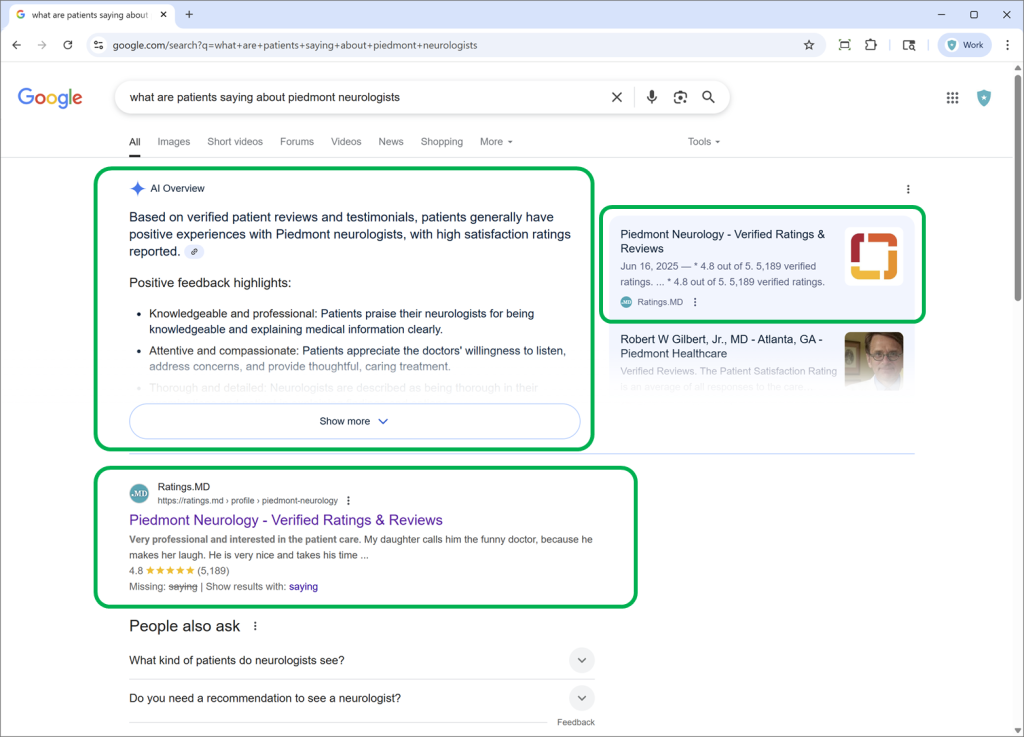Click the 'People also ask' heading
This screenshot has width=1024, height=737.
185,626
